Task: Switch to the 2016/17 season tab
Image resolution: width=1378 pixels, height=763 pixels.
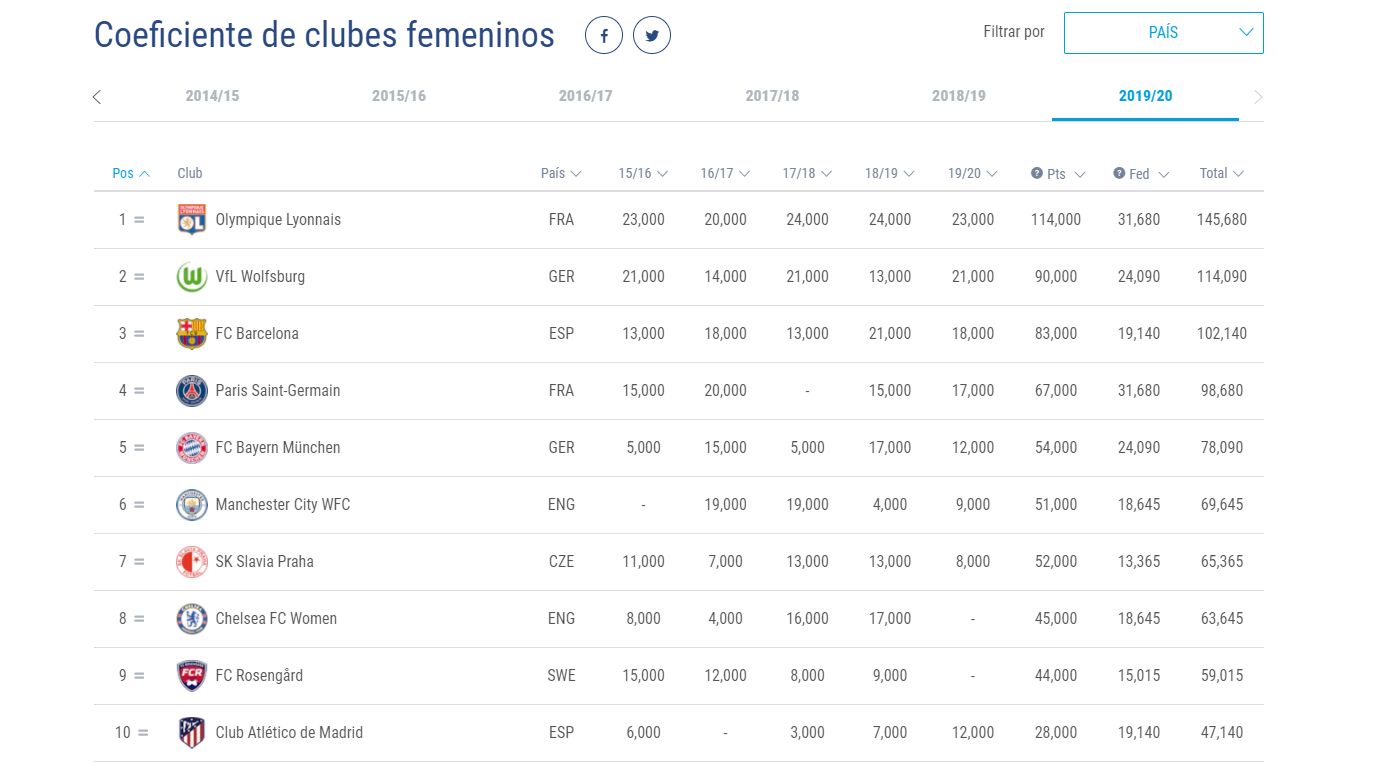Action: tap(586, 96)
